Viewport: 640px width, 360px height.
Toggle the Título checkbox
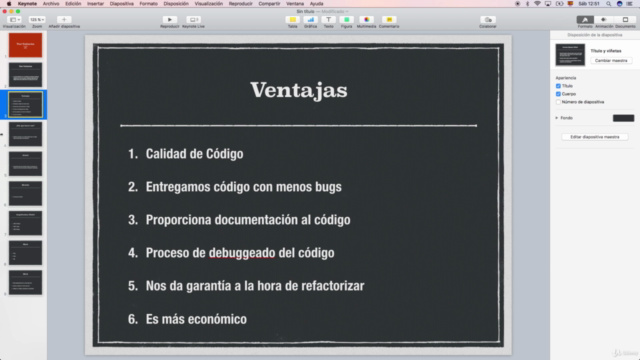[x=558, y=86]
